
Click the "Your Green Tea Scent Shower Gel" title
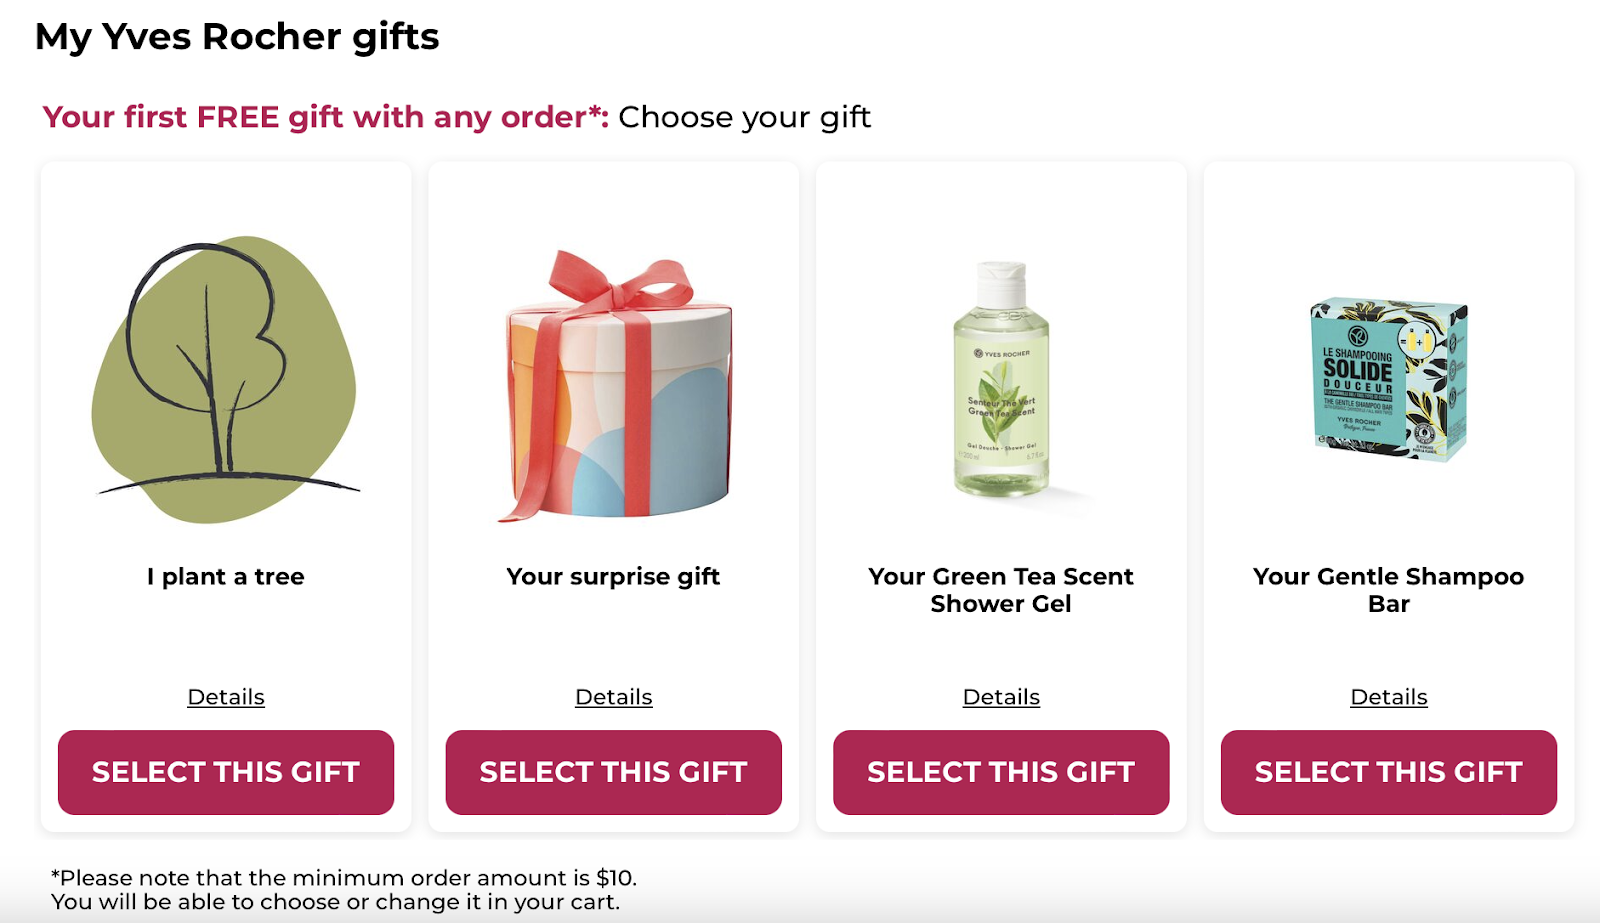tap(1001, 590)
